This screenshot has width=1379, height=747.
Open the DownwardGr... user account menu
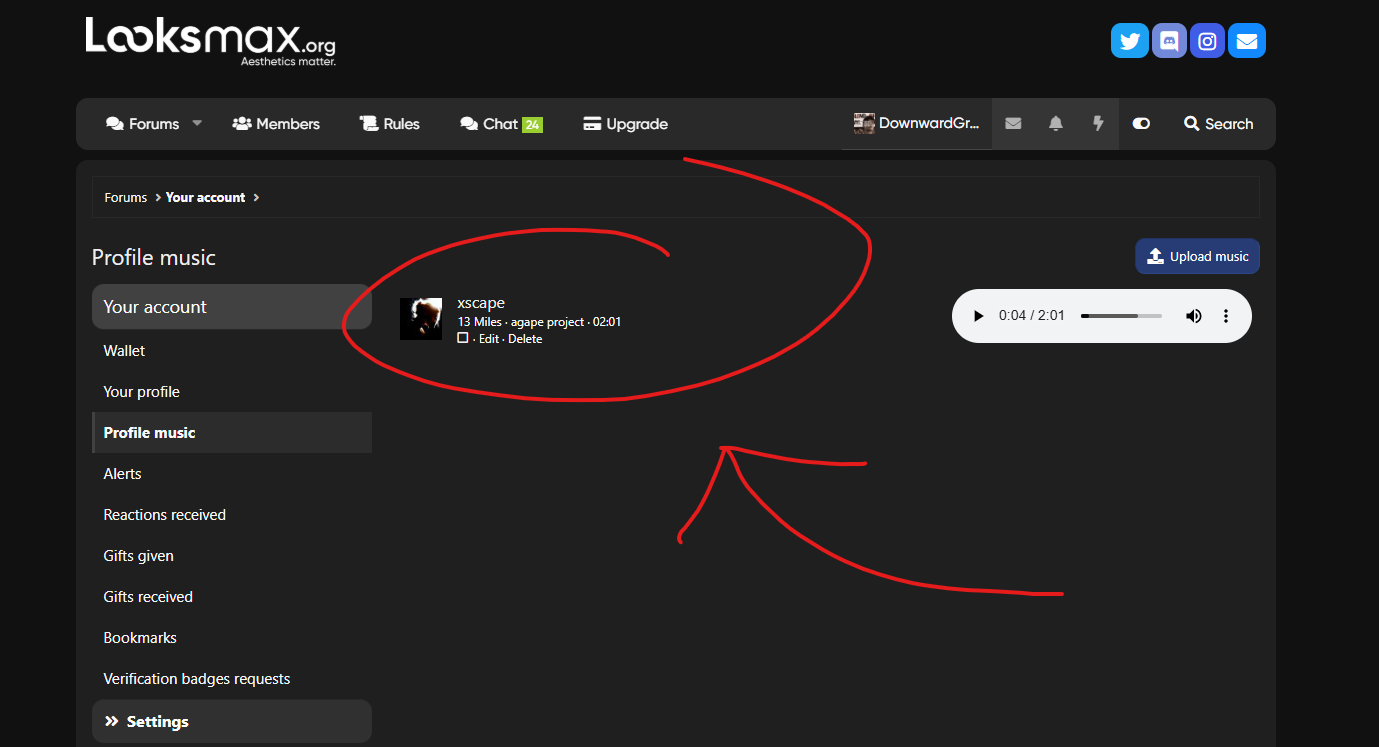(916, 124)
